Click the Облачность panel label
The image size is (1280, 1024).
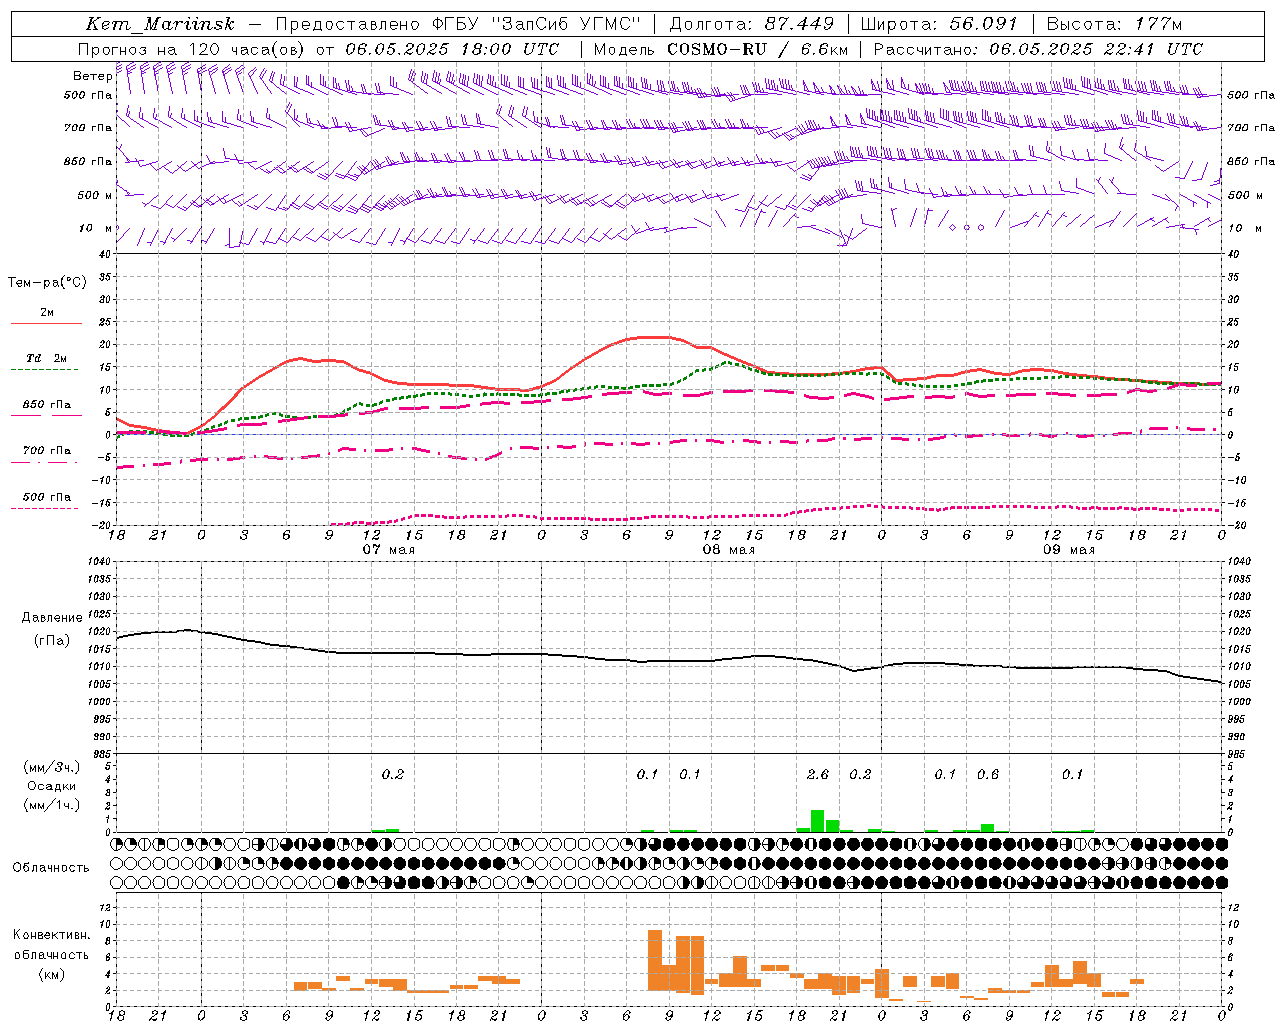pos(51,868)
